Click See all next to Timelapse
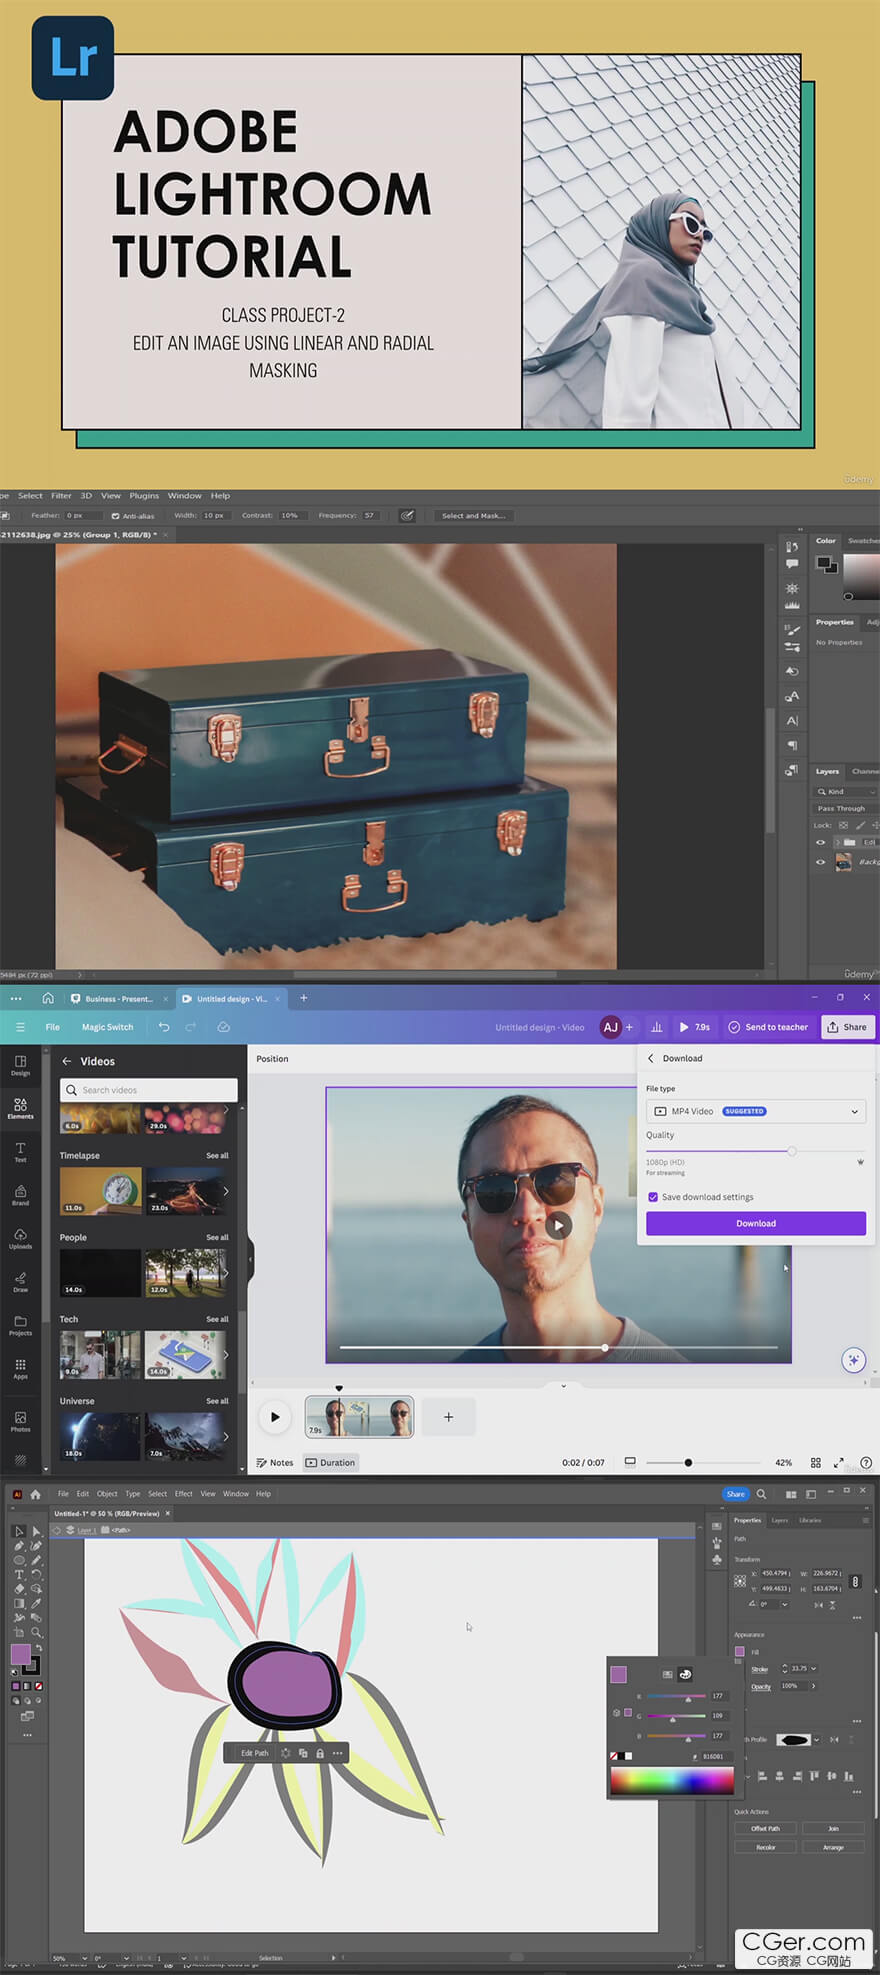 point(217,1156)
